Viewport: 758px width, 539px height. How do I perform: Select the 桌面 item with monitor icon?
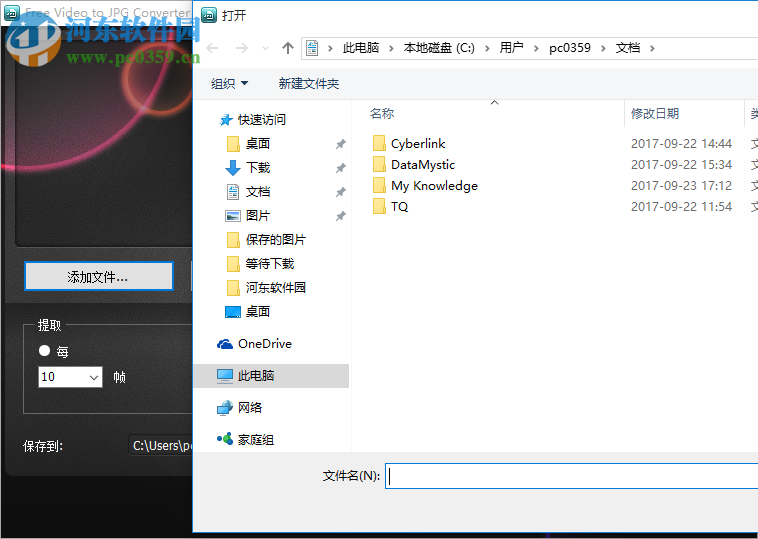click(258, 312)
